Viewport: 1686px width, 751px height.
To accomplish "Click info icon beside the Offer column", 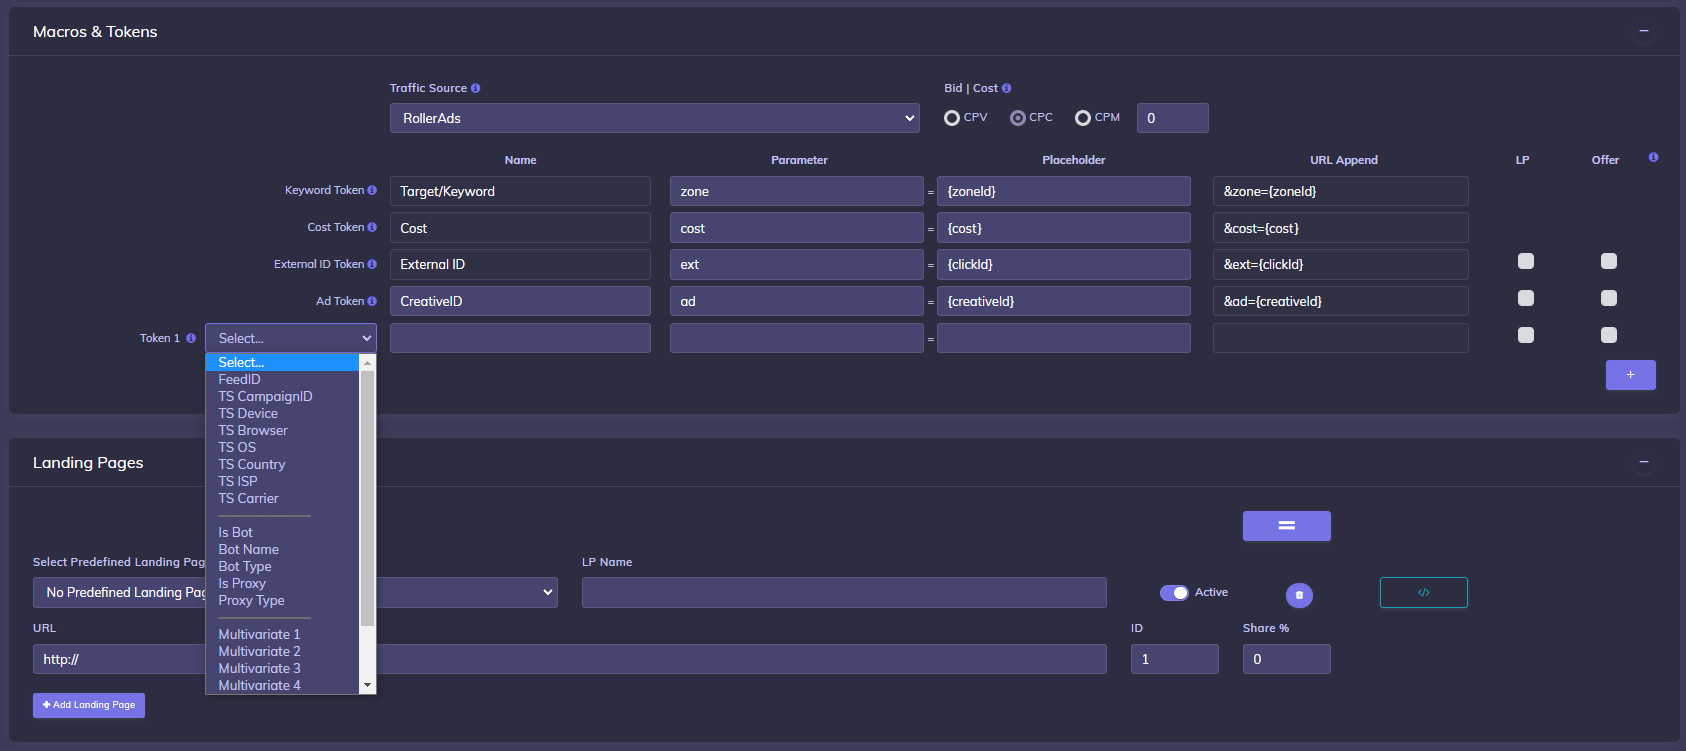I will (1653, 157).
